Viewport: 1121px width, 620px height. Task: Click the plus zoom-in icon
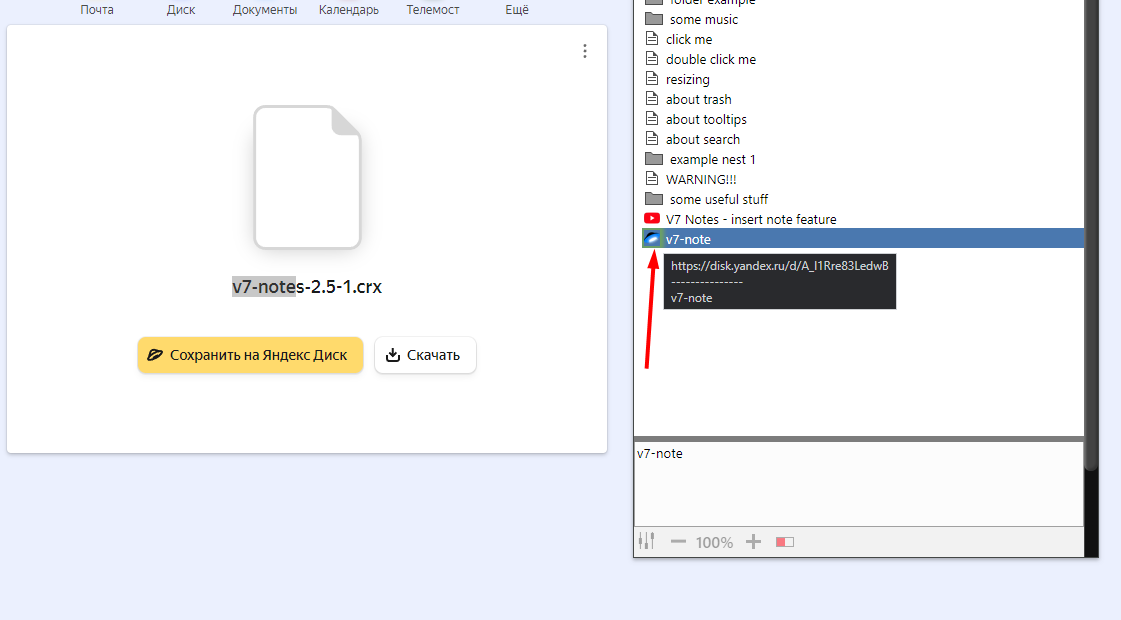tap(754, 541)
